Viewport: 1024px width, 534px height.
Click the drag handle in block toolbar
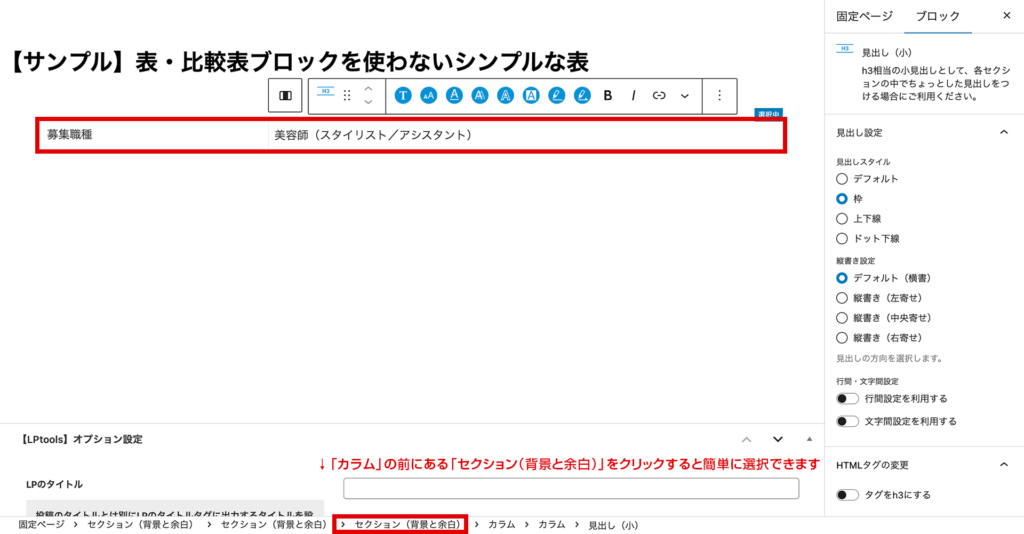(x=347, y=96)
